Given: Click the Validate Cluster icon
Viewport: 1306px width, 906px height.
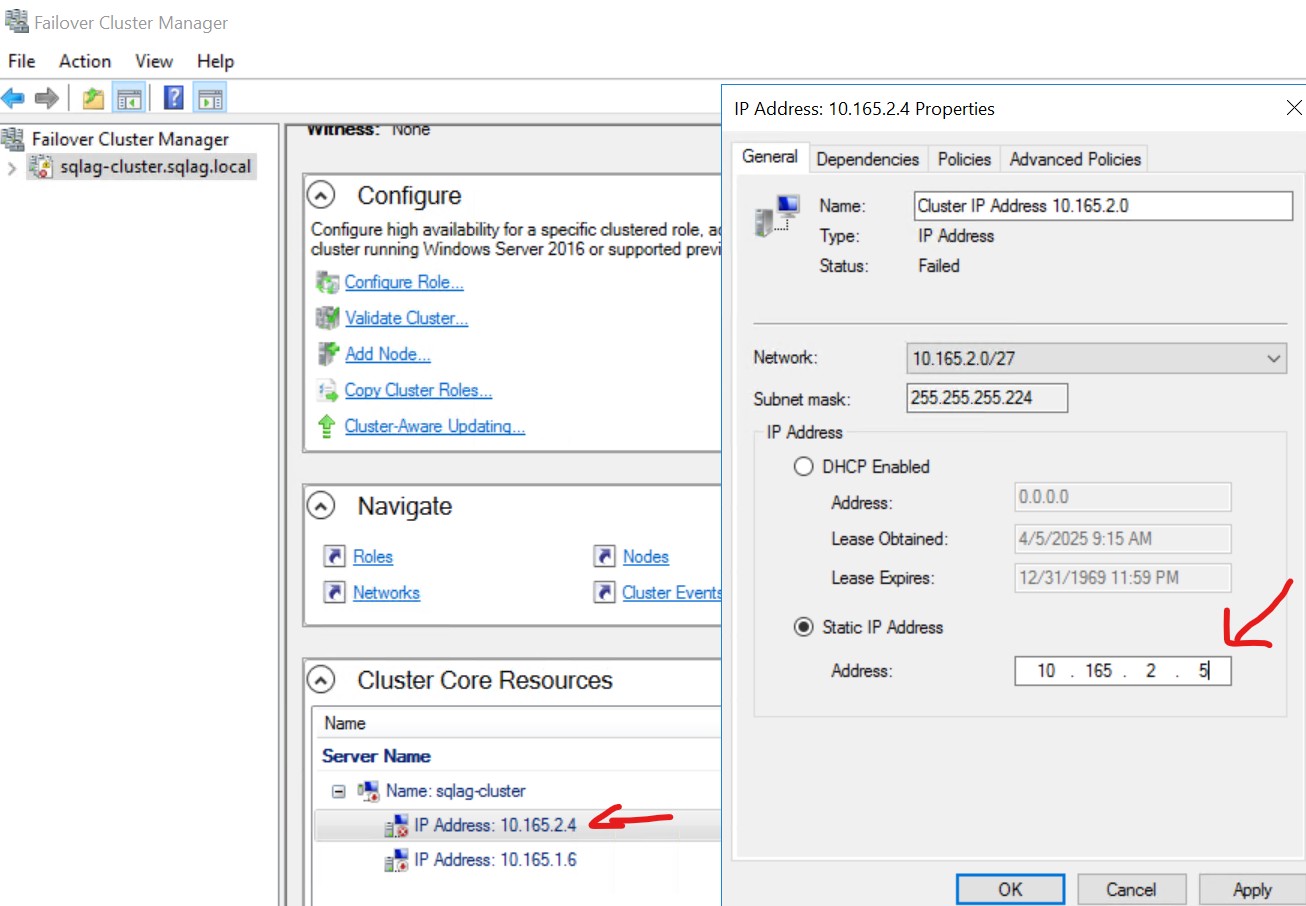Looking at the screenshot, I should point(327,318).
